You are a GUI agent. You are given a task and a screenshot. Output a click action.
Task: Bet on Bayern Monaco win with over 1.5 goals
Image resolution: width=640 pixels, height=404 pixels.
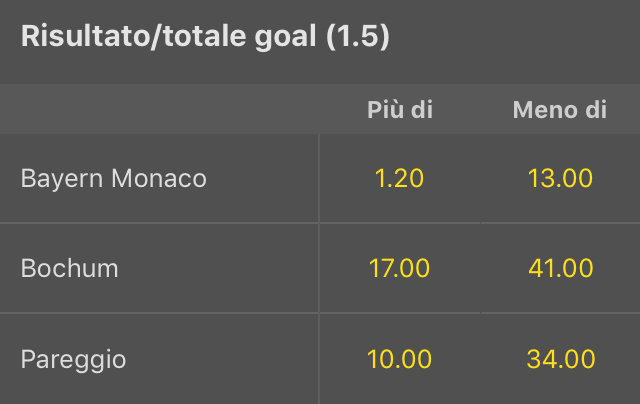[399, 178]
